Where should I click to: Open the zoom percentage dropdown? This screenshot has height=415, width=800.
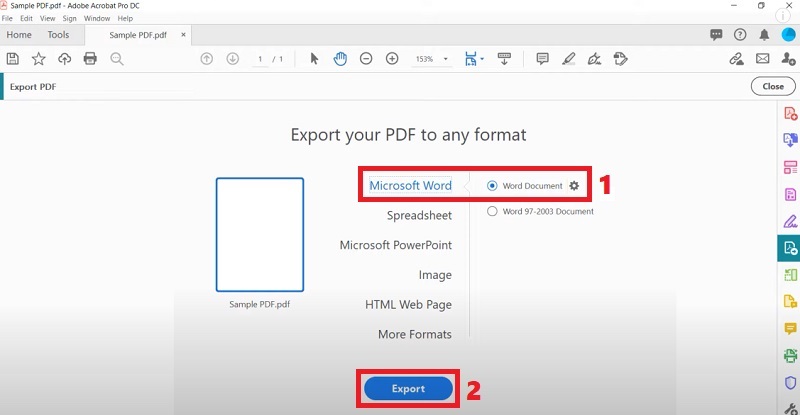[x=445, y=59]
